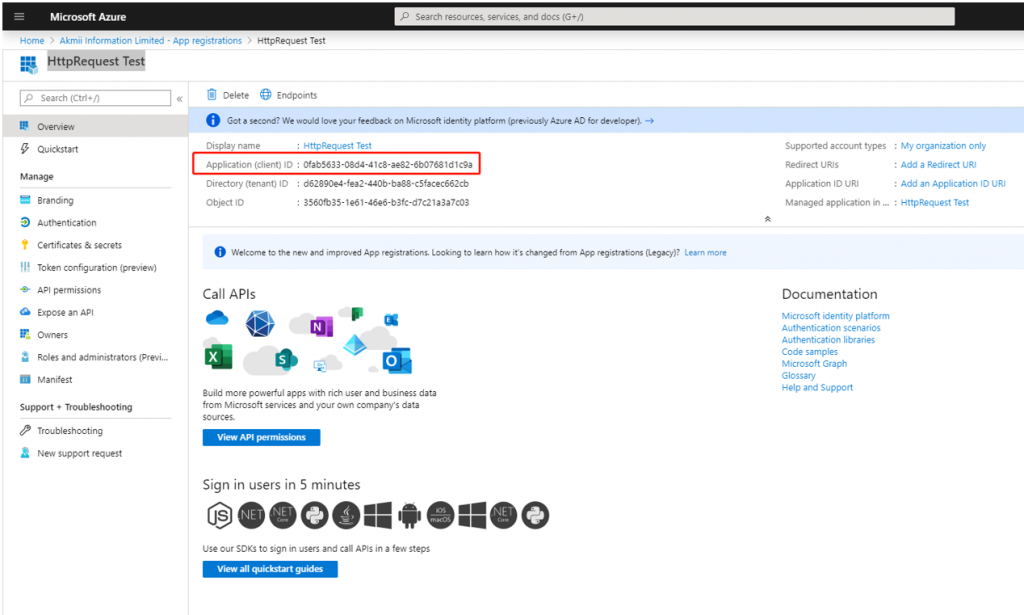Click the Token configuration icon

pyautogui.click(x=25, y=267)
